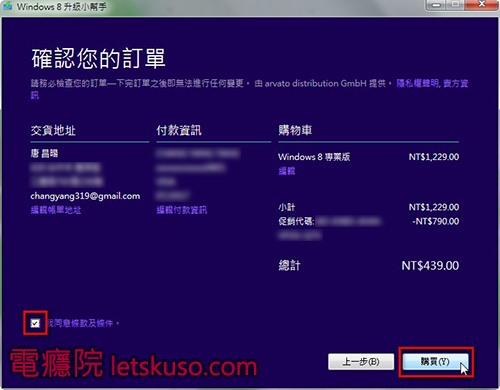500x390 pixels.
Task: Close the upgrade assistant window
Action: (482, 5)
